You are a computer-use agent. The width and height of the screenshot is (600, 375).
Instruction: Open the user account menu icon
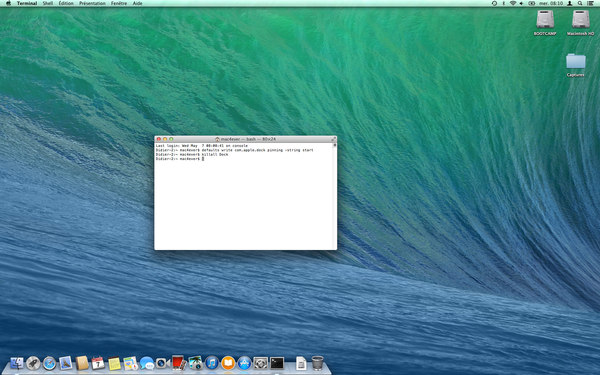(570, 3)
